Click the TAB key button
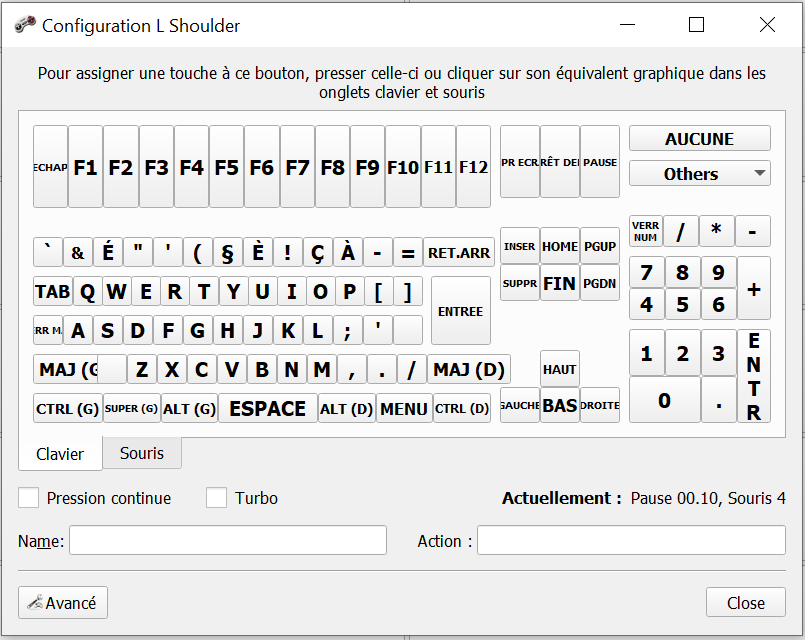This screenshot has height=640, width=805. [52, 292]
